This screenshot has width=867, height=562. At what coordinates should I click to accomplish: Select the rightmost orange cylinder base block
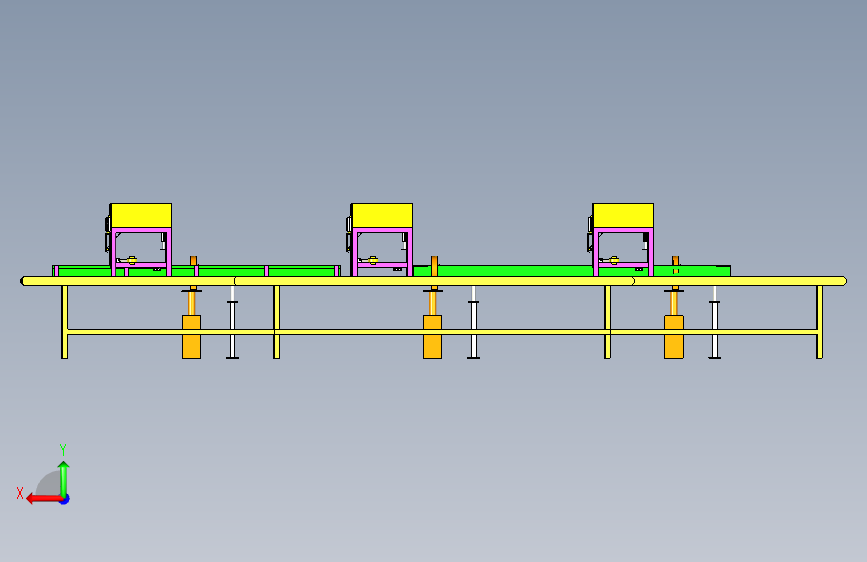tap(673, 337)
